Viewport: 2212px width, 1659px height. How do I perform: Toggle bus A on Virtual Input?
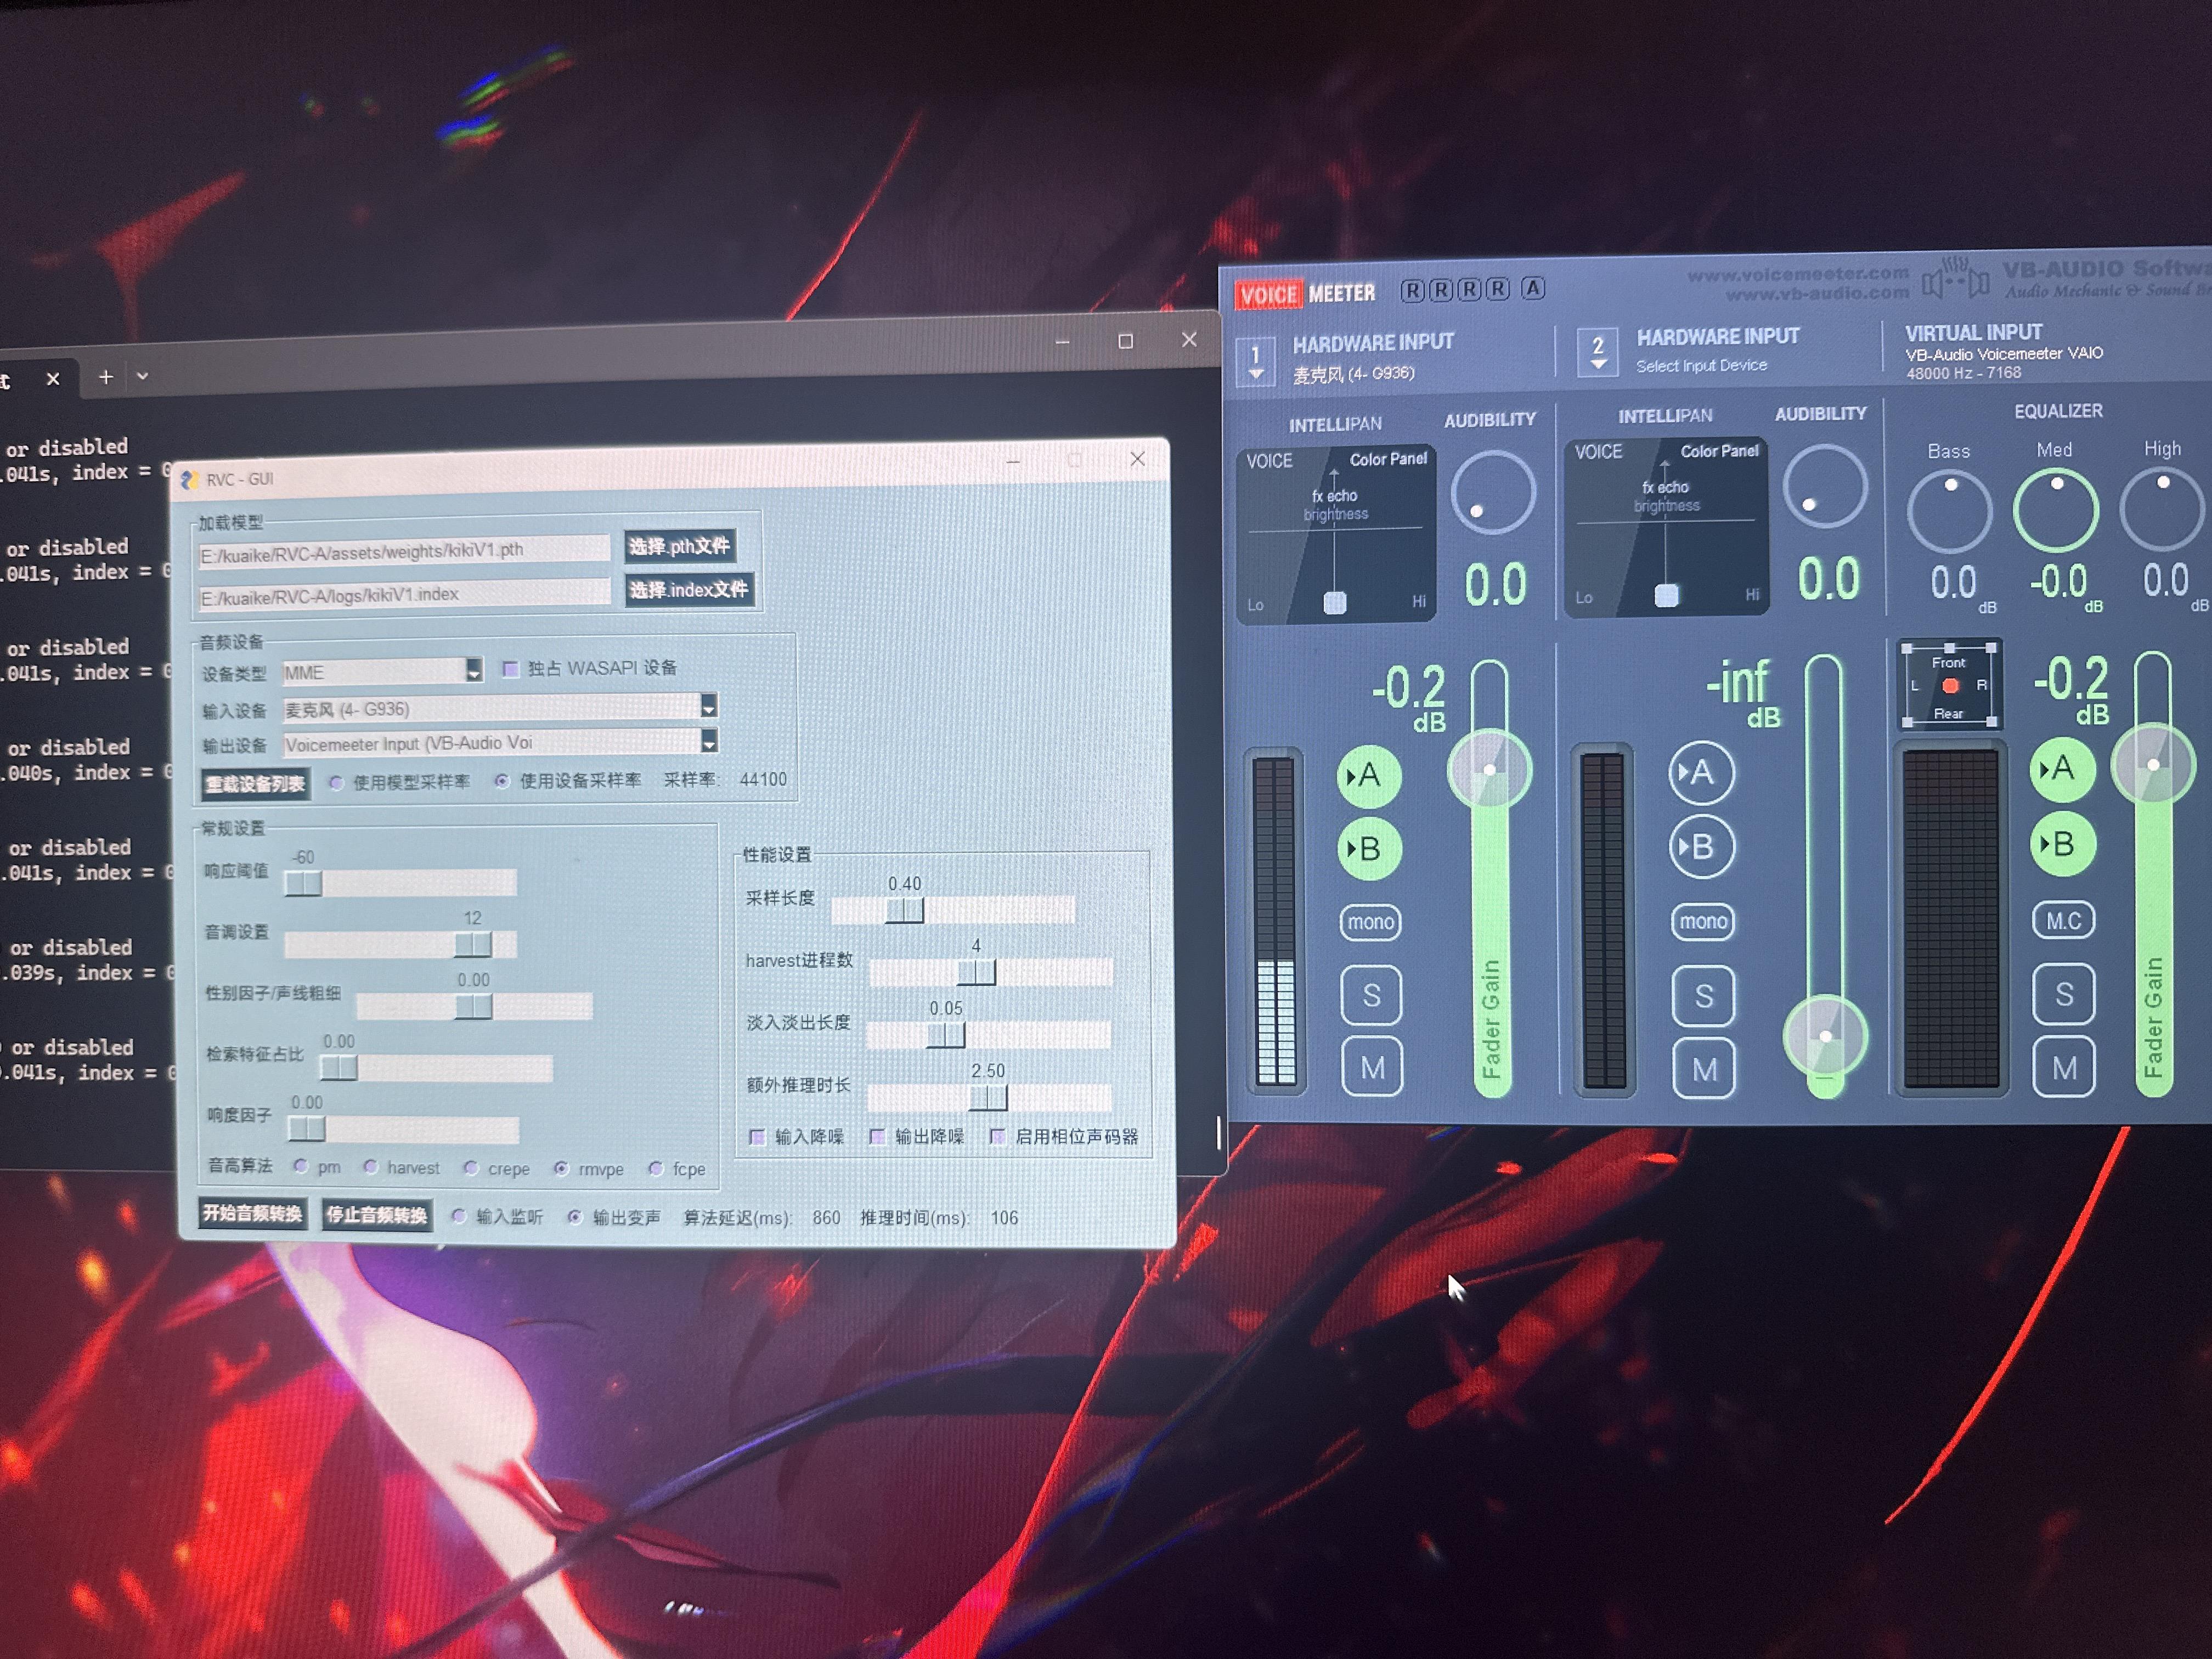pos(2062,768)
